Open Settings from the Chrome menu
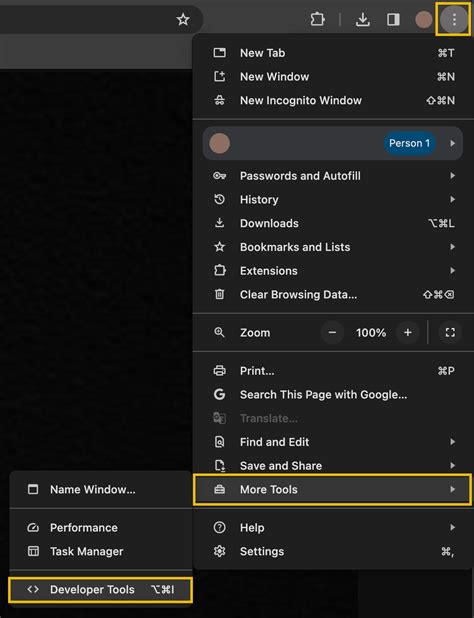 [x=333, y=551]
